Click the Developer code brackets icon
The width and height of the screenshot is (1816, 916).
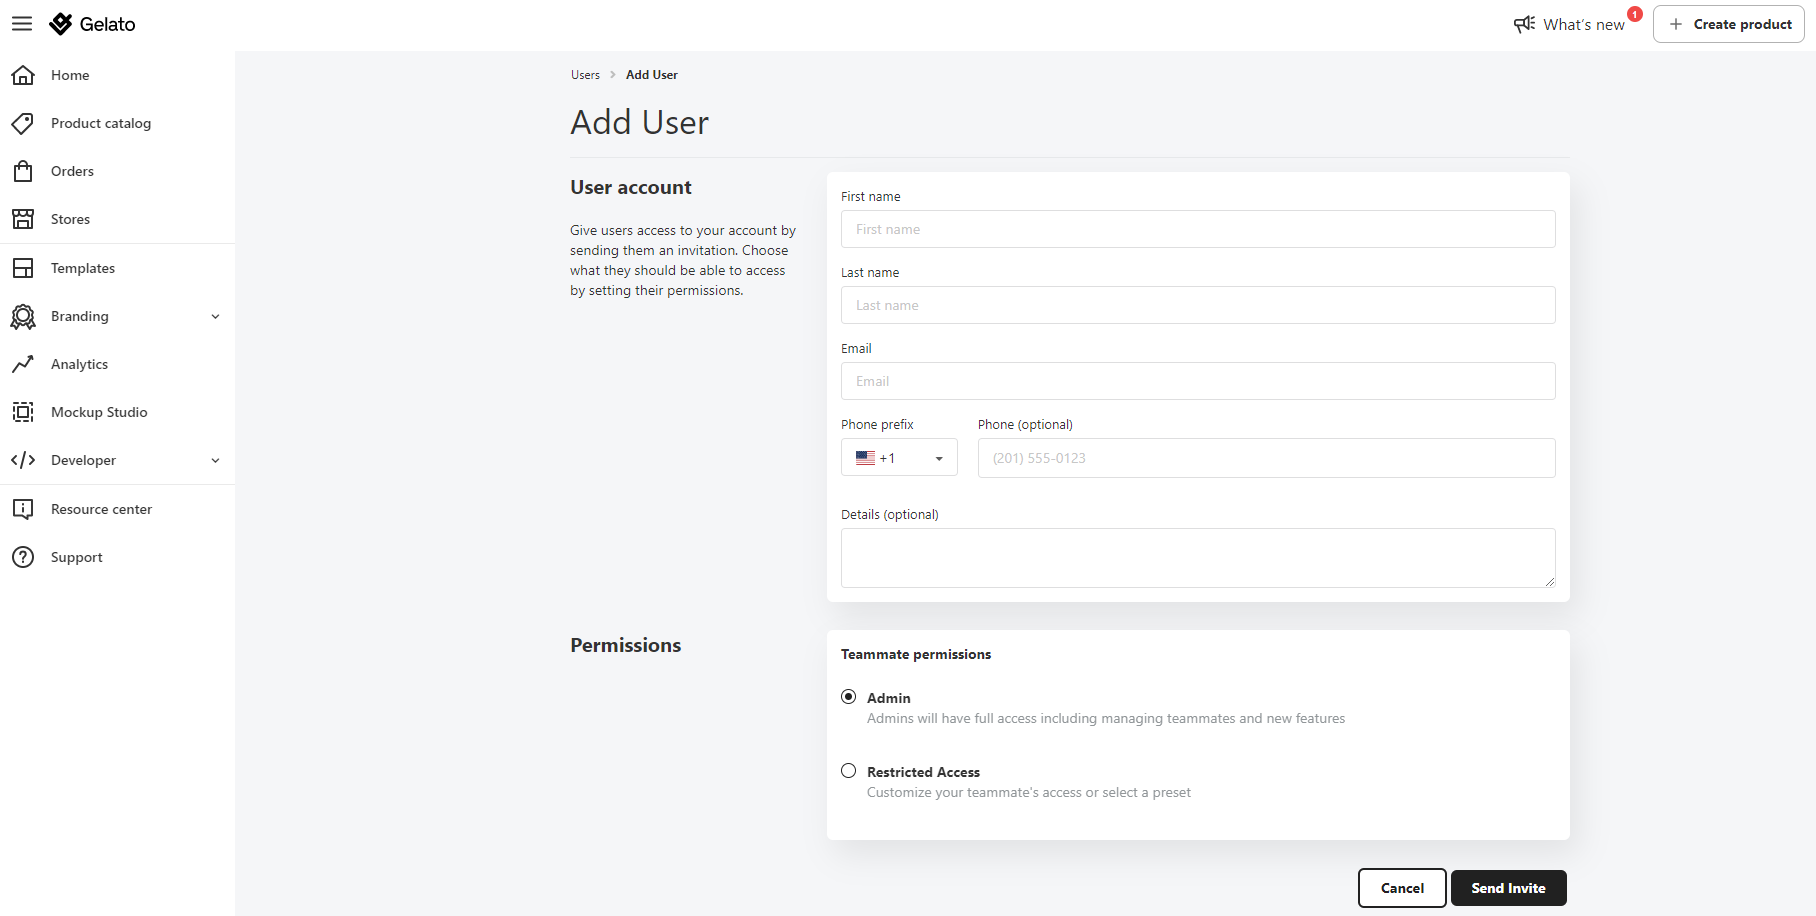(23, 460)
